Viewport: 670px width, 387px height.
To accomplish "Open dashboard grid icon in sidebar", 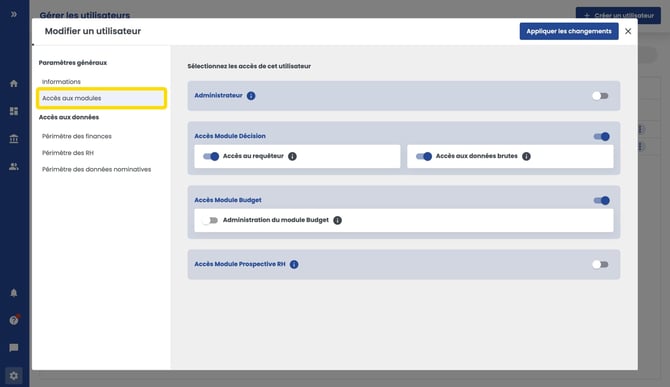I will pyautogui.click(x=14, y=111).
